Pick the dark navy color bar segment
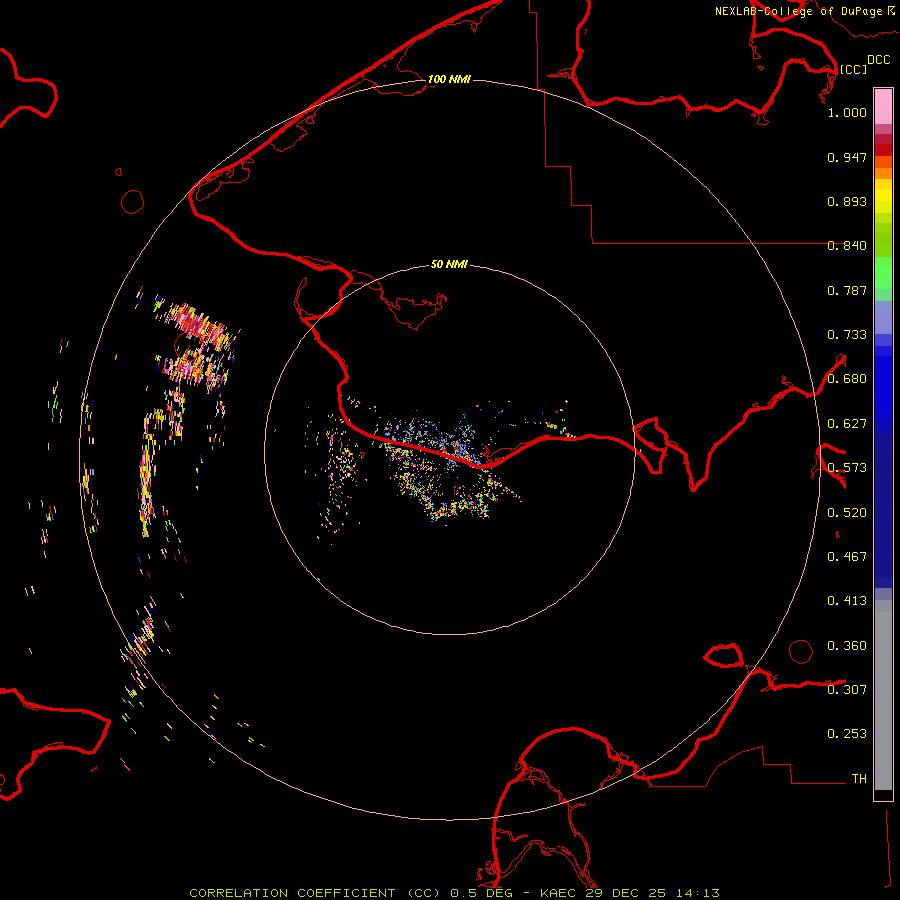900x900 pixels. tap(883, 511)
